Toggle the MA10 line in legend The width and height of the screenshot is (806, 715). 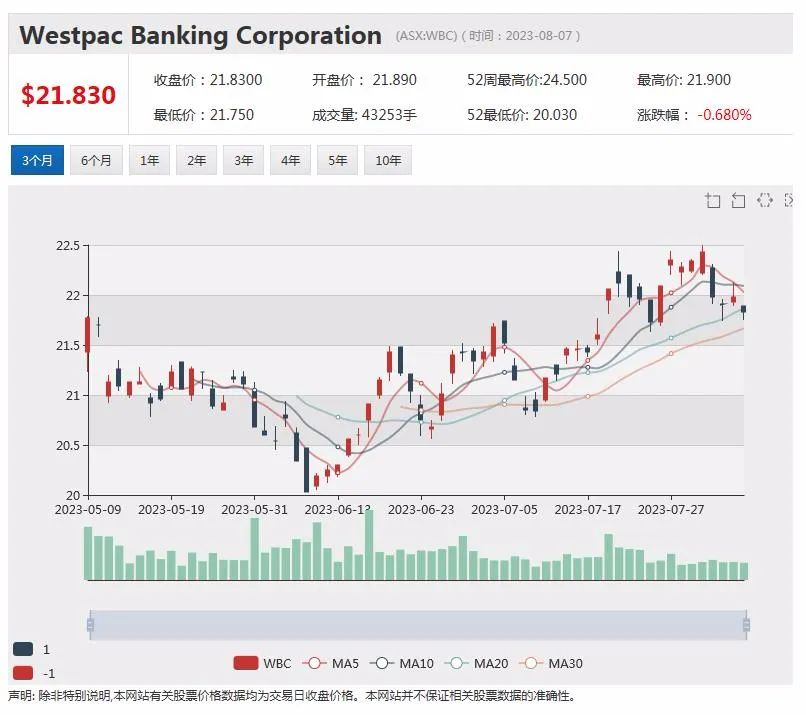(x=401, y=663)
